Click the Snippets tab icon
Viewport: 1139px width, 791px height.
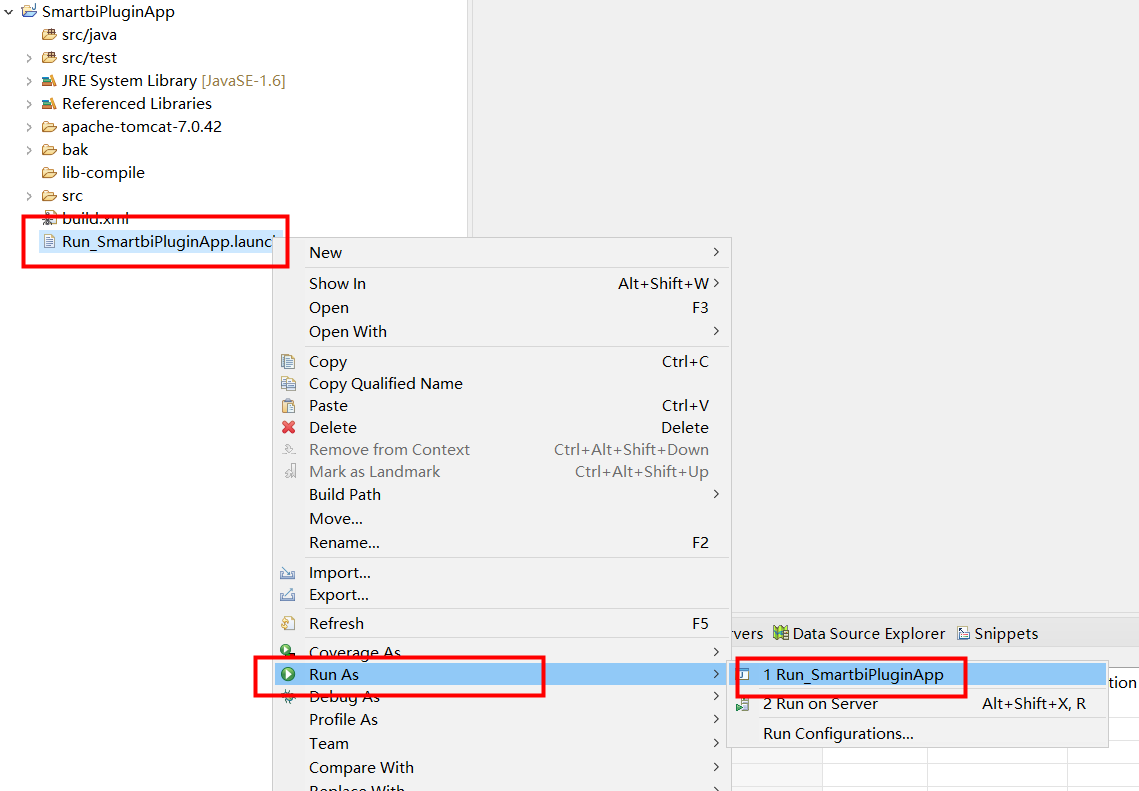[963, 633]
